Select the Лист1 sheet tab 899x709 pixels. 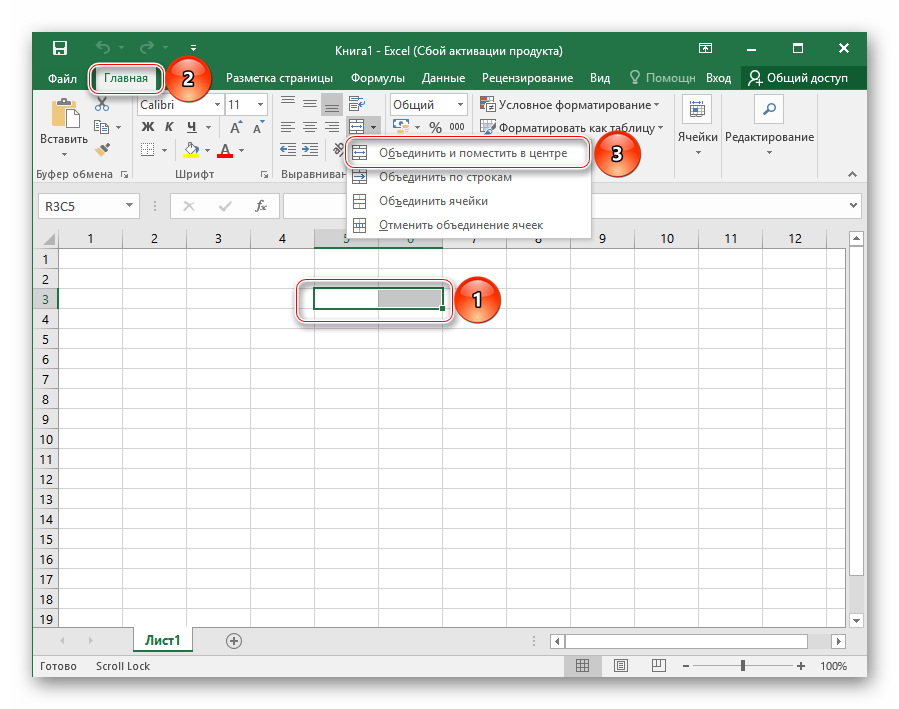[x=162, y=640]
